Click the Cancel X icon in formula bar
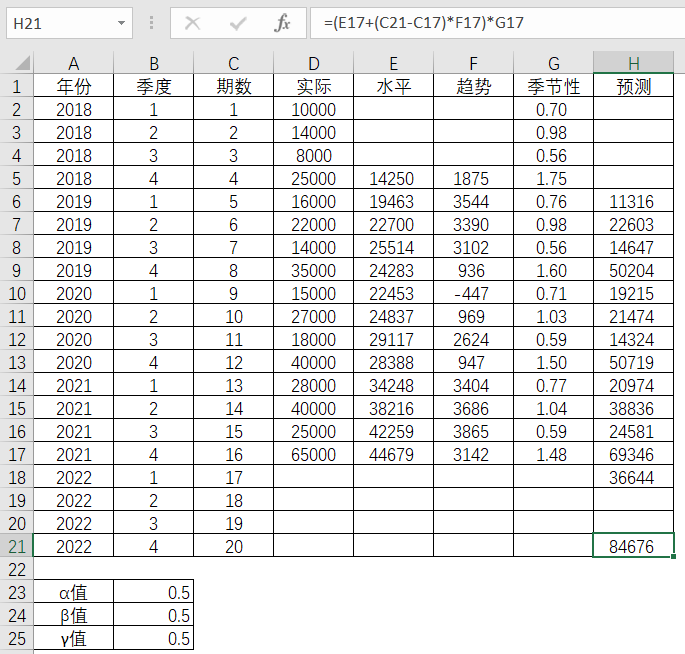The width and height of the screenshot is (685, 654). coord(193,22)
